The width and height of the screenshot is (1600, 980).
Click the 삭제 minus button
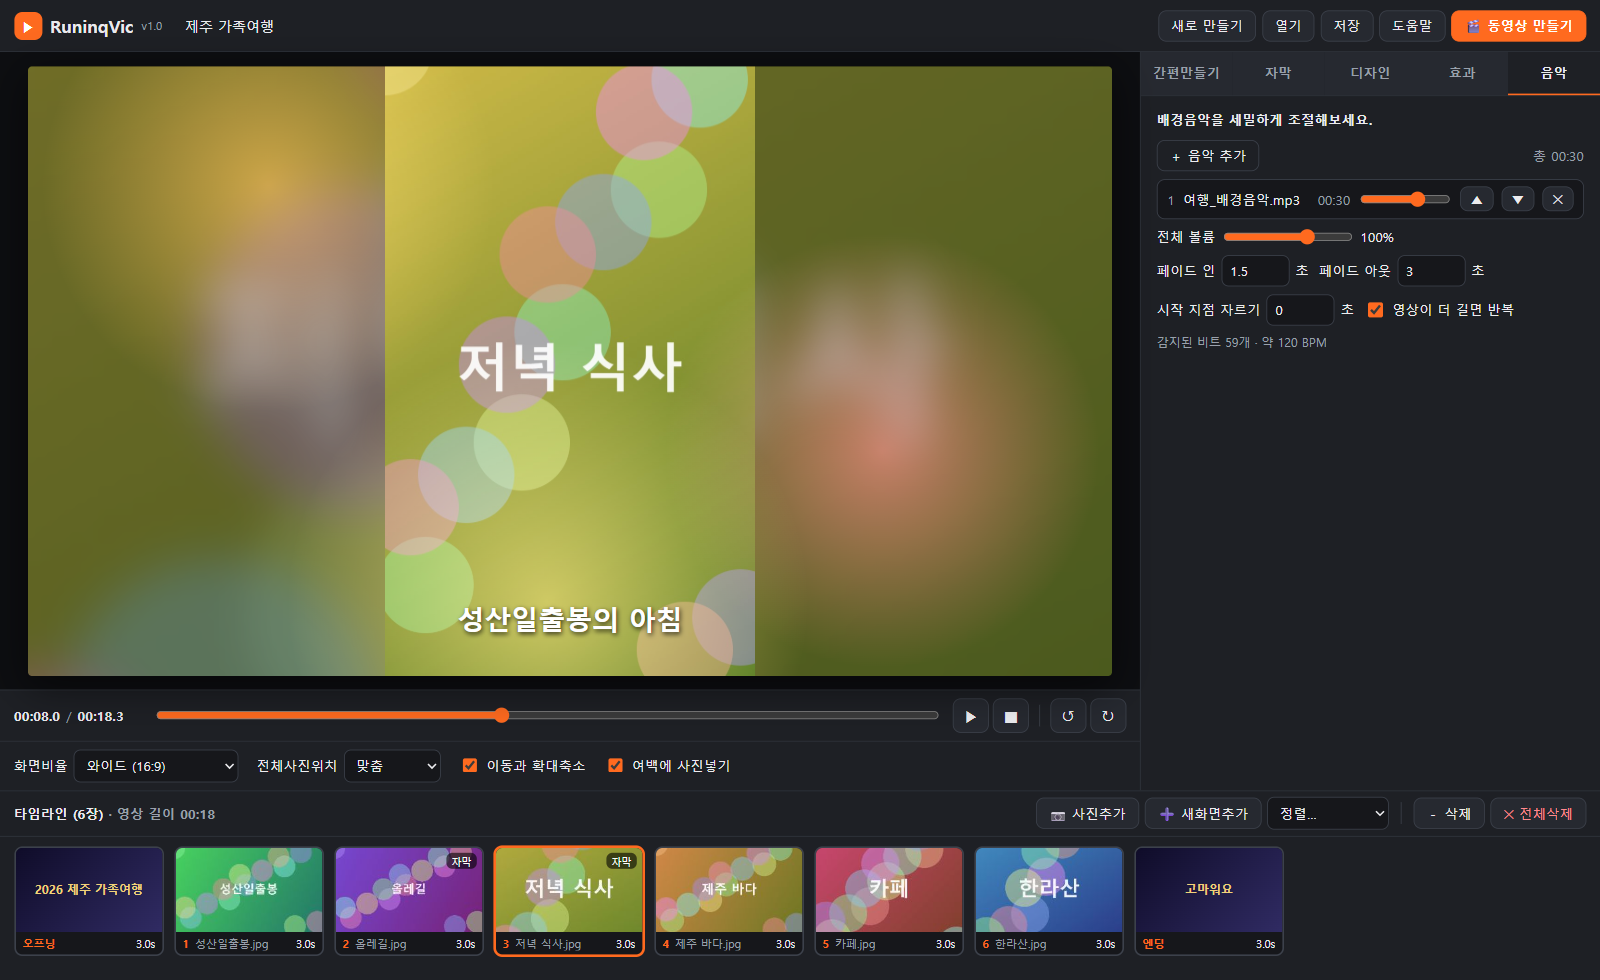point(1449,814)
